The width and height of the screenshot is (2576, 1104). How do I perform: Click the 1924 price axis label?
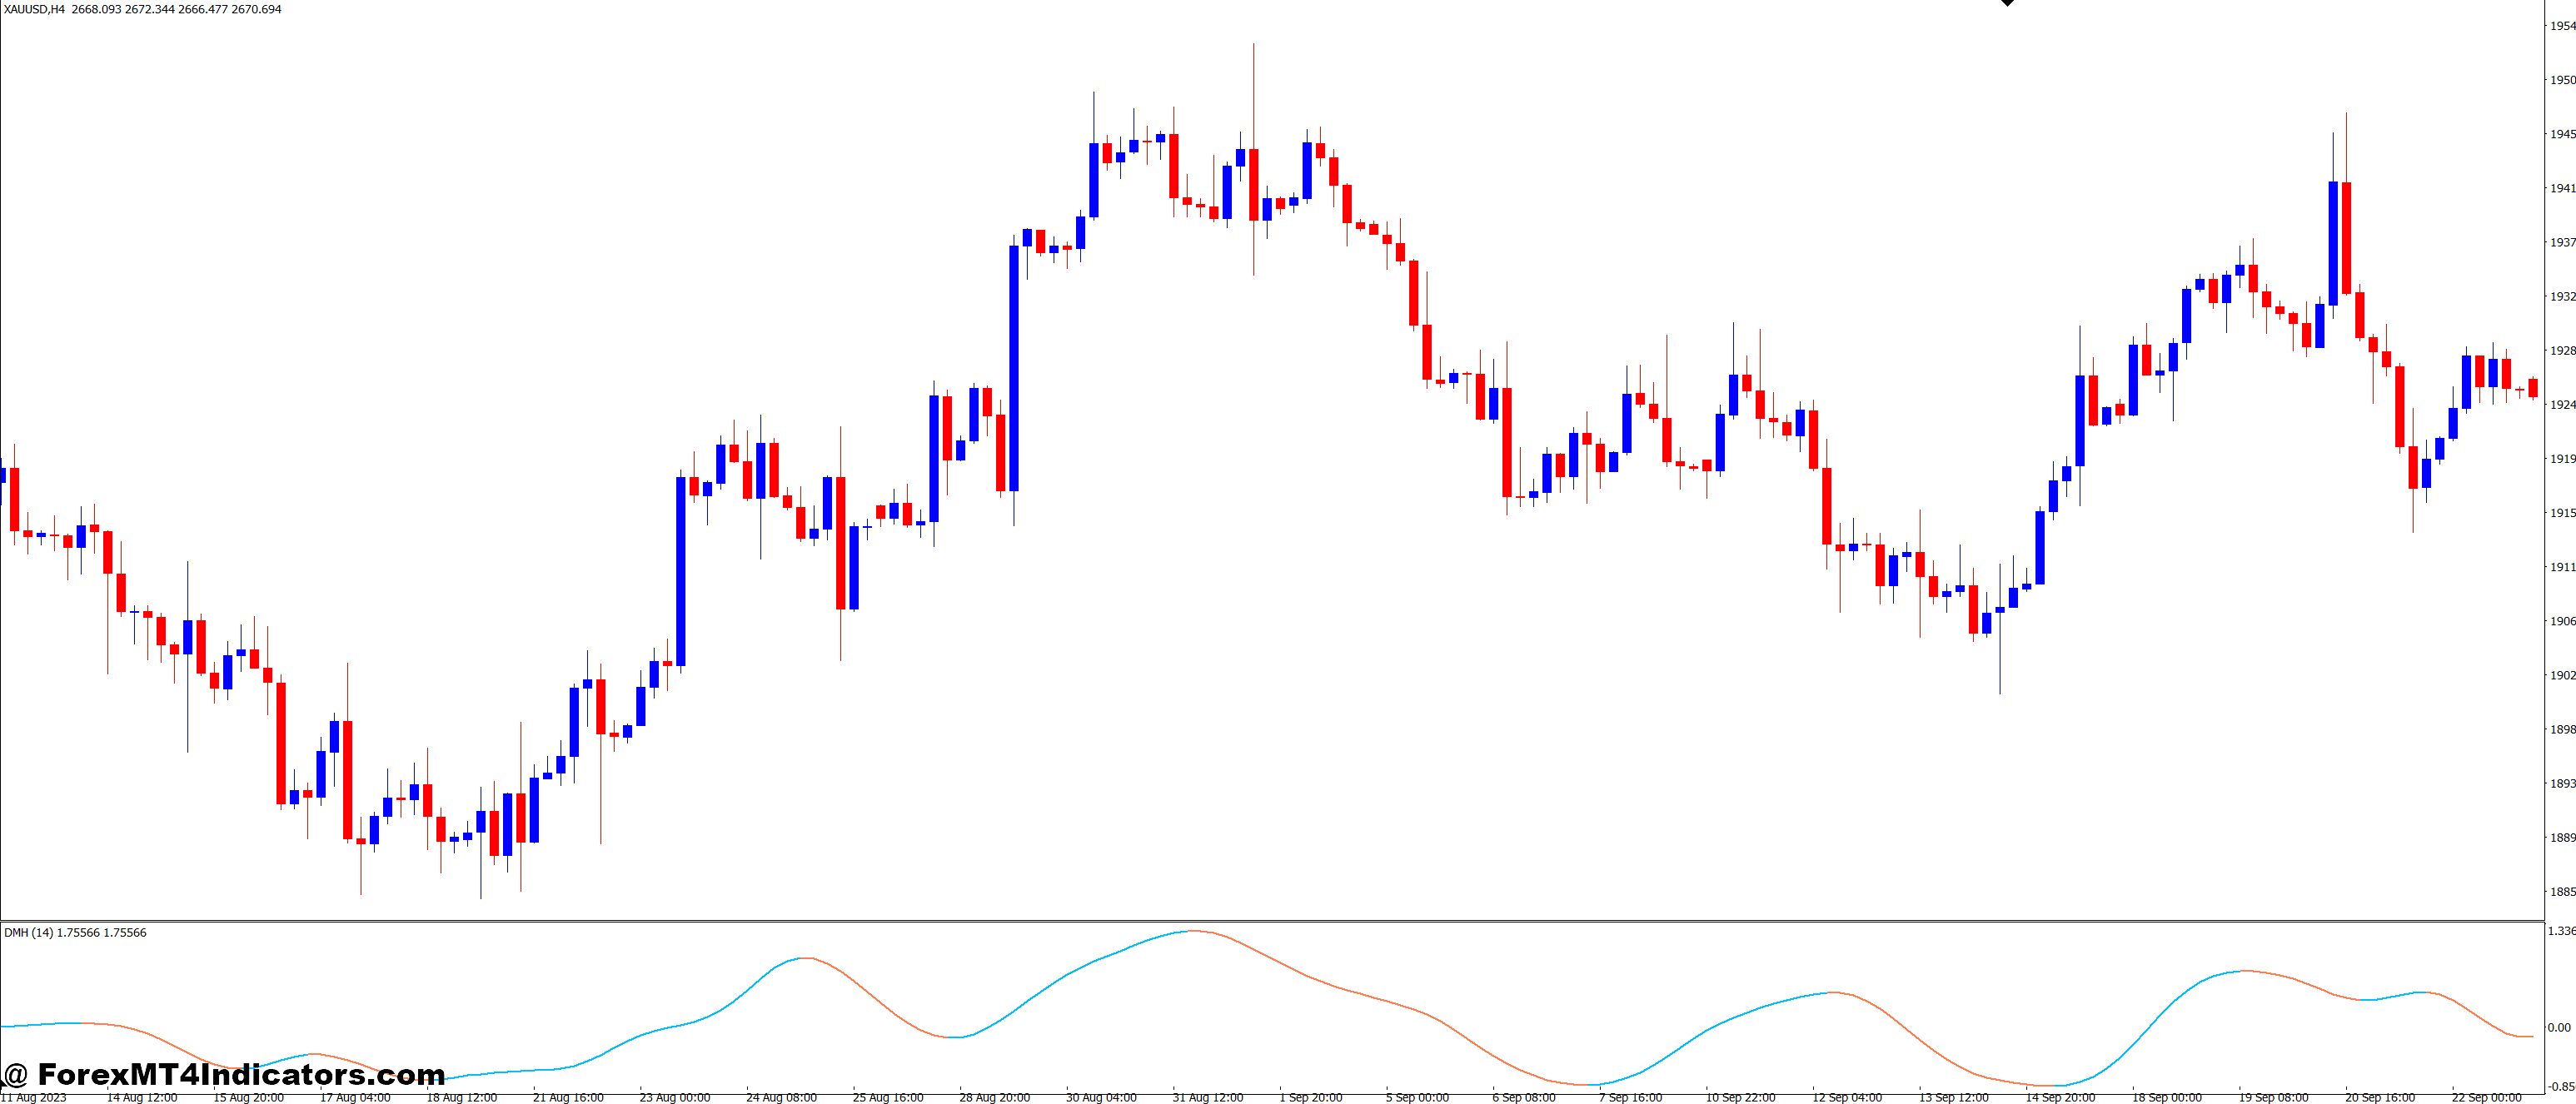[2562, 404]
